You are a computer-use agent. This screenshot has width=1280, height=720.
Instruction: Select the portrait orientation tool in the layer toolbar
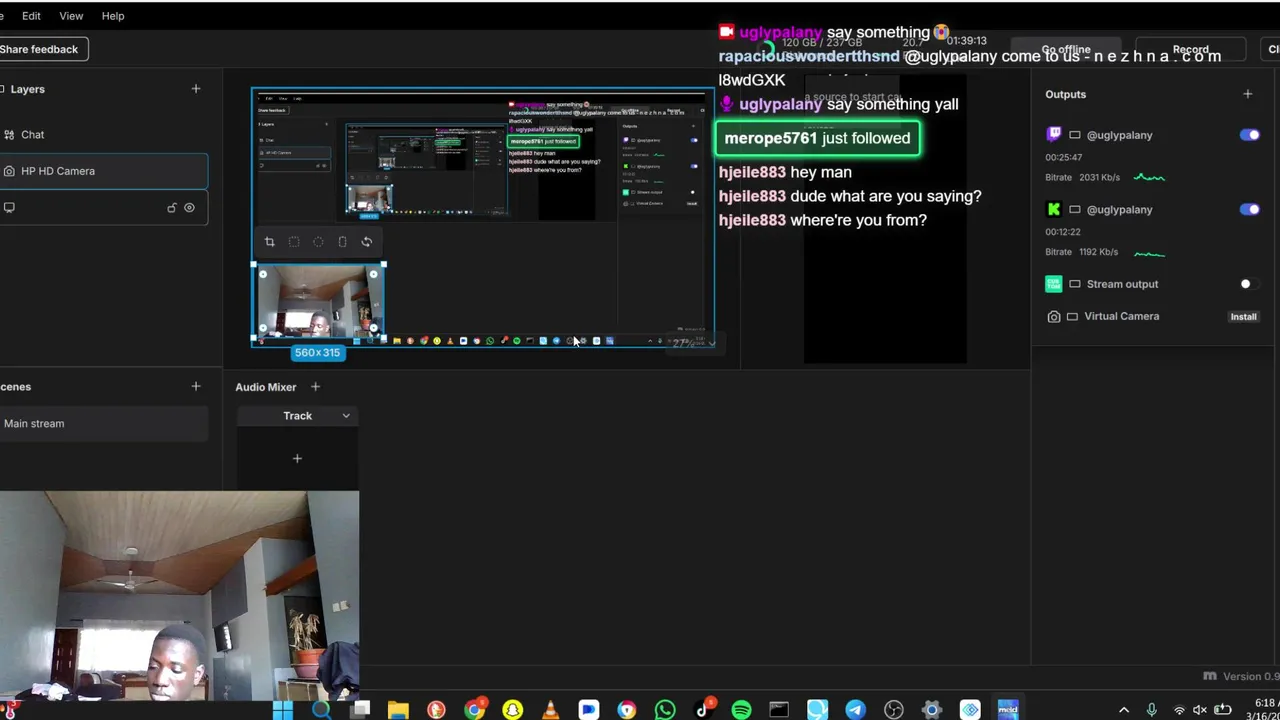pyautogui.click(x=342, y=241)
